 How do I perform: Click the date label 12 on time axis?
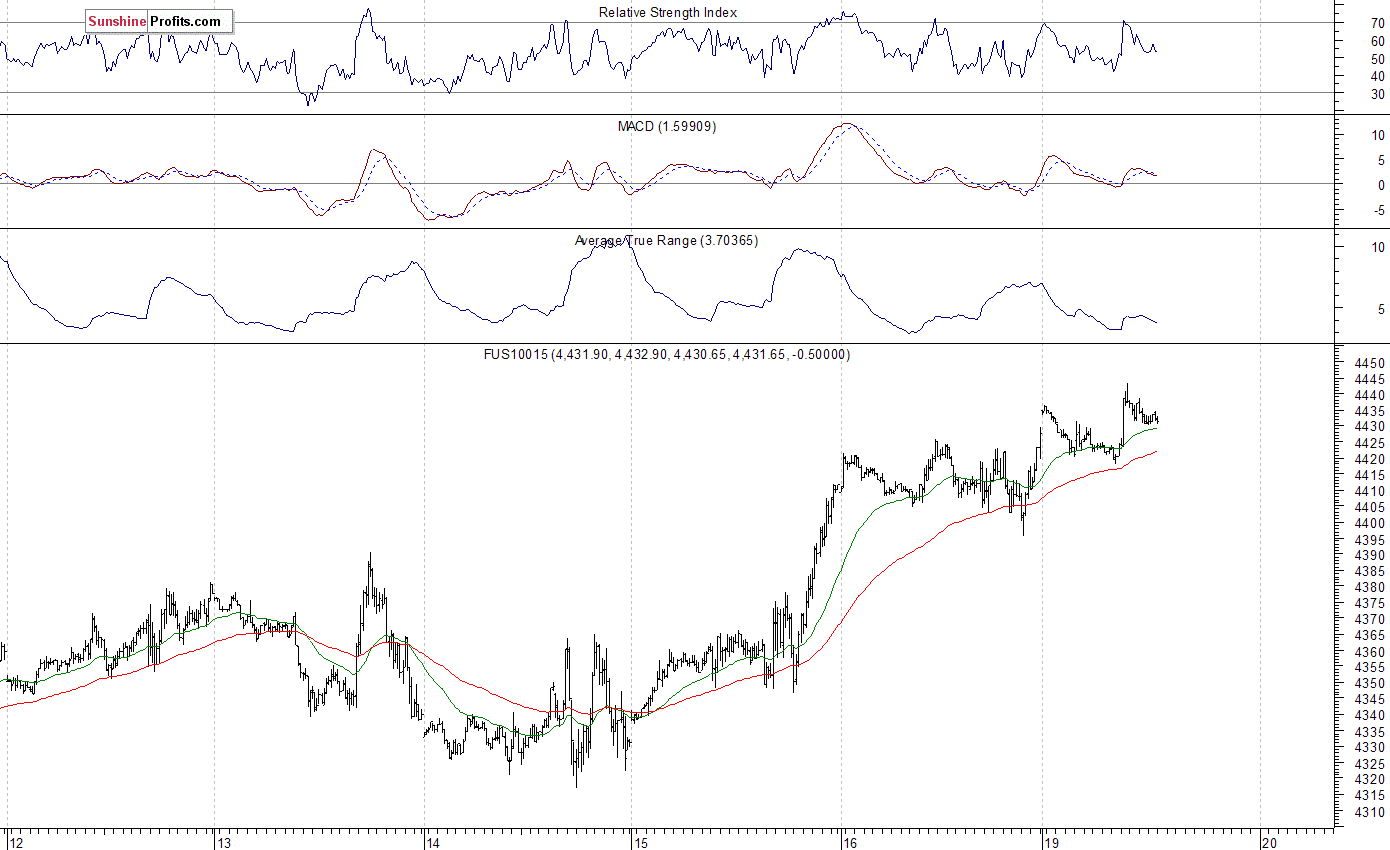(15, 843)
